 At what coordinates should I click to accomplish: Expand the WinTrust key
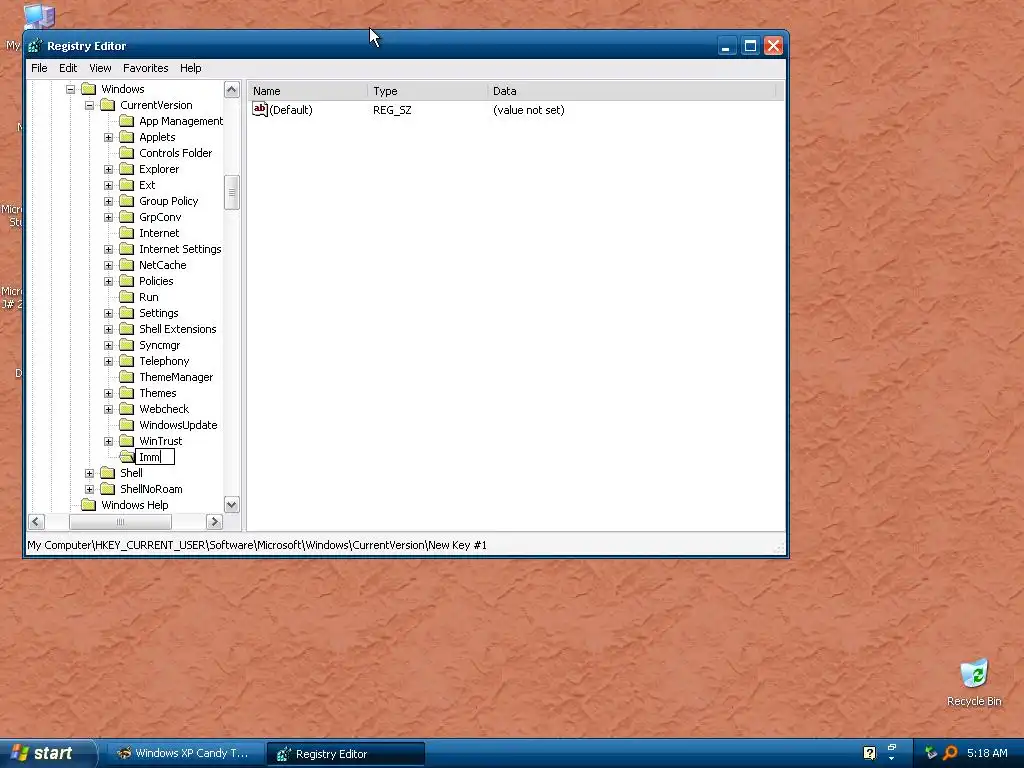(x=108, y=441)
